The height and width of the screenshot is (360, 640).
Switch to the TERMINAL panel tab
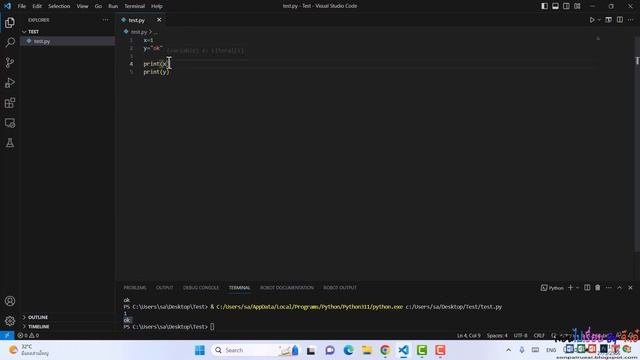(240, 288)
